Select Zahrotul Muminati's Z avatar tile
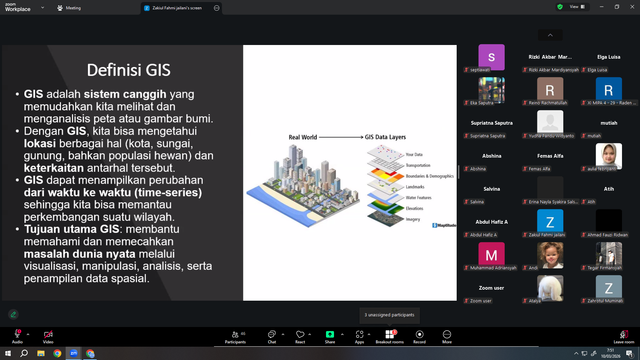640x360 pixels. click(609, 289)
